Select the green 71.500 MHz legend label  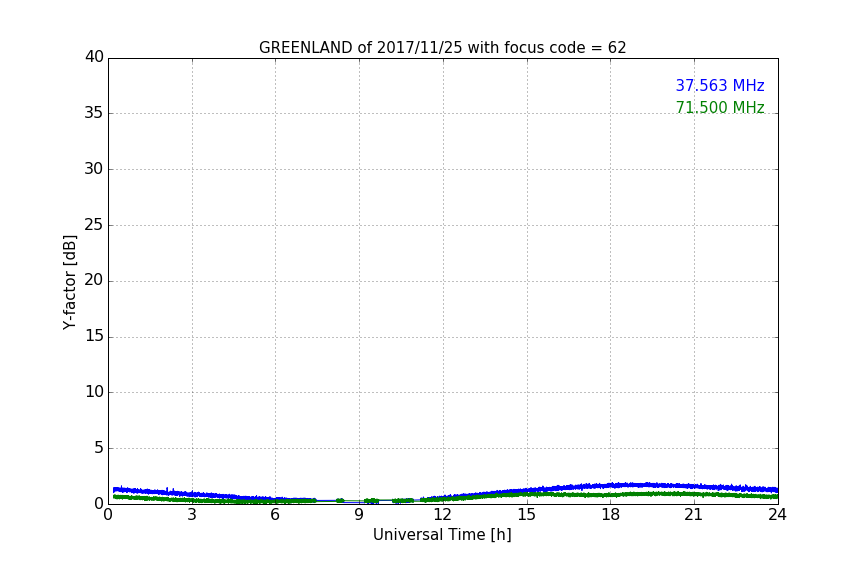pos(720,107)
